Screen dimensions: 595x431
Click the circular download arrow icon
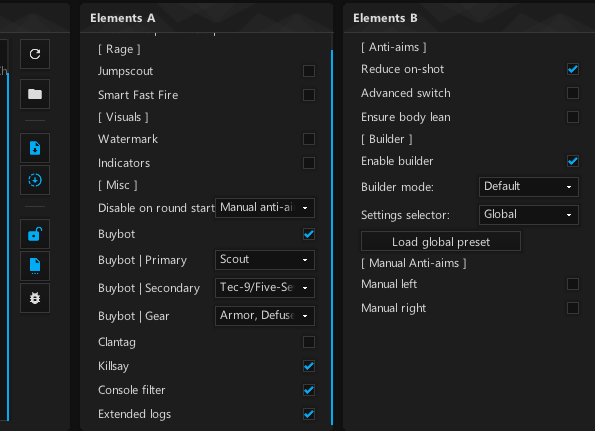[35, 180]
